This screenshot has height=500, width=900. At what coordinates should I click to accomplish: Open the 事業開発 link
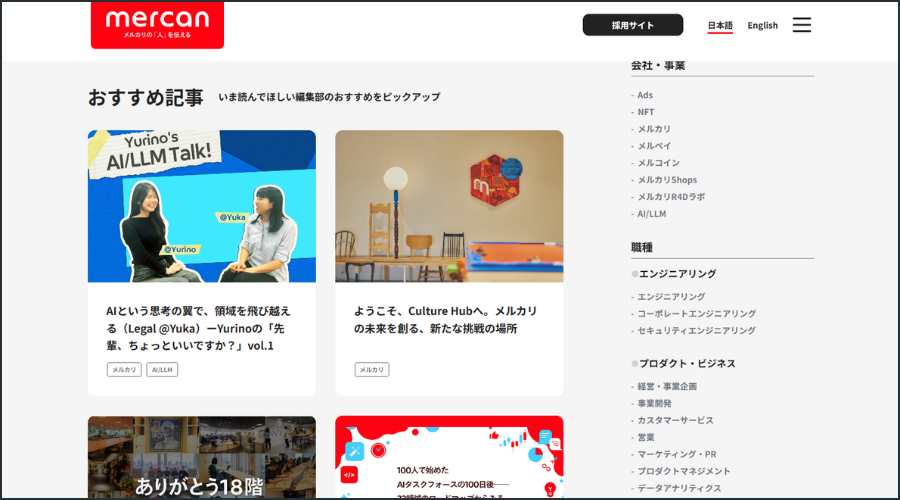(x=654, y=404)
